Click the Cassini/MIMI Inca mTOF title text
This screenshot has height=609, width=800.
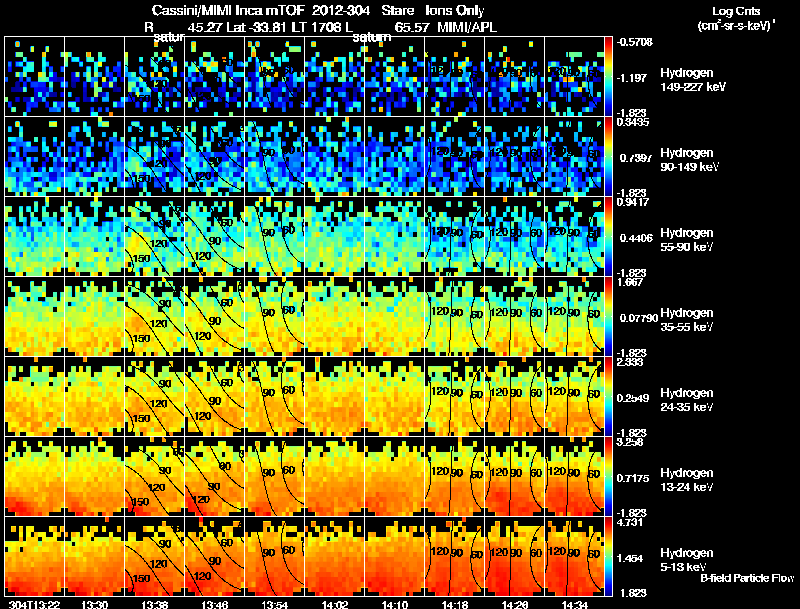(x=228, y=11)
